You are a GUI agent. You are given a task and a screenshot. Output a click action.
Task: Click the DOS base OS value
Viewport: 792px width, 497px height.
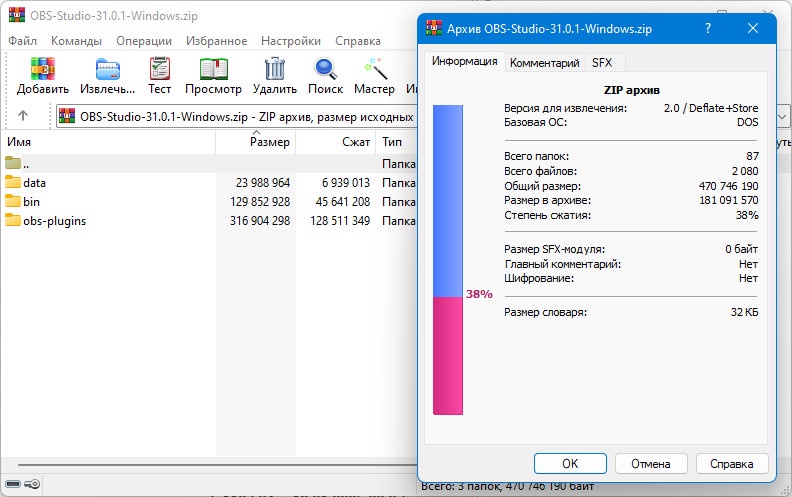[x=748, y=122]
